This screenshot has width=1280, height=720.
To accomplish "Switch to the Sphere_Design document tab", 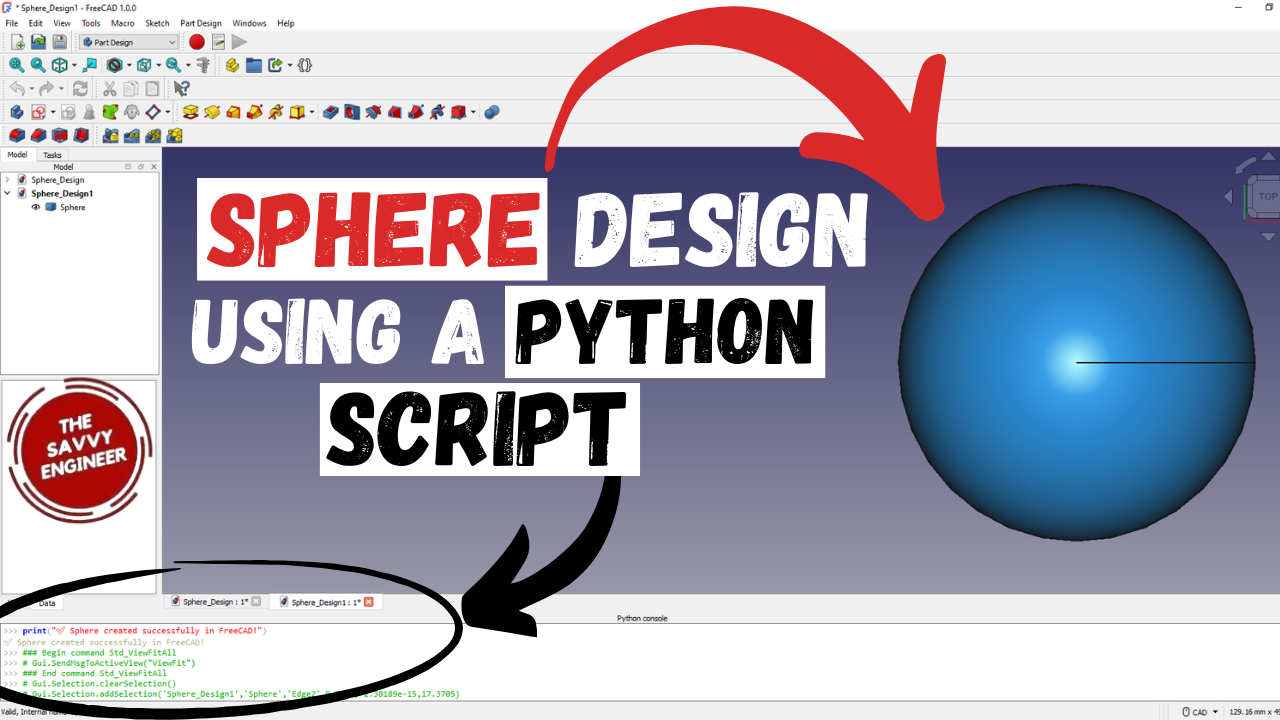I will click(208, 602).
